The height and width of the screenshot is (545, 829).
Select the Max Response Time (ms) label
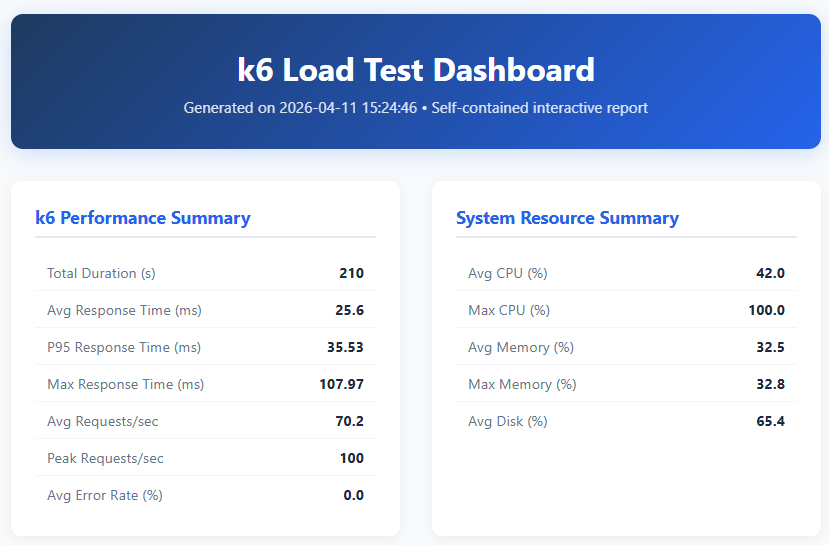point(125,384)
